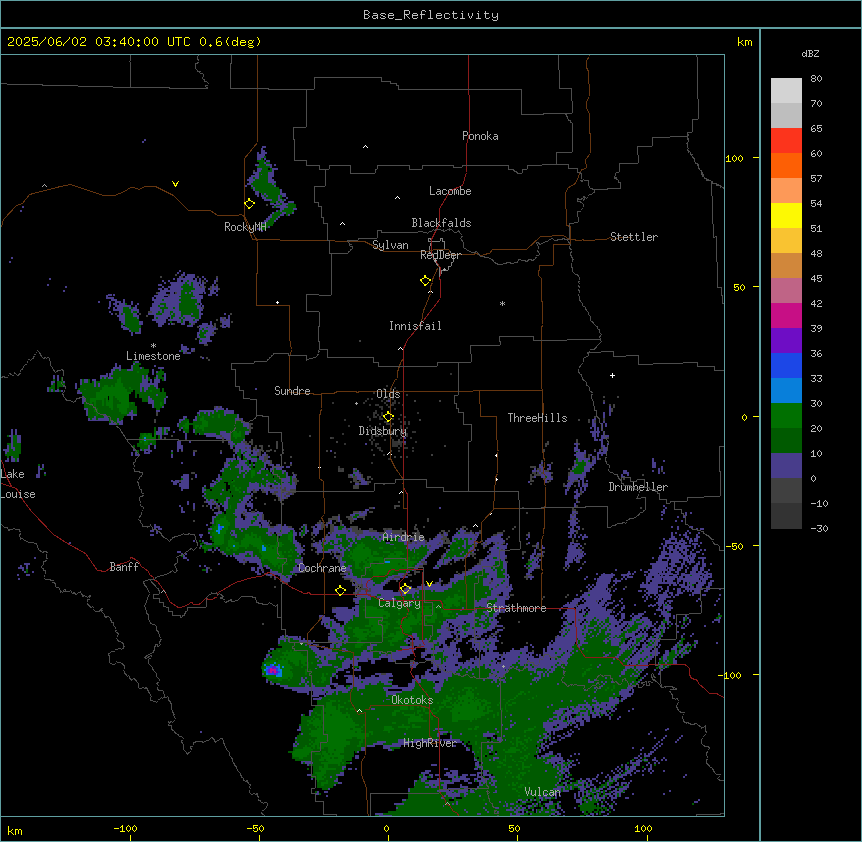862x842 pixels.
Task: Click the Base_Reflectivity title
Action: point(431,15)
